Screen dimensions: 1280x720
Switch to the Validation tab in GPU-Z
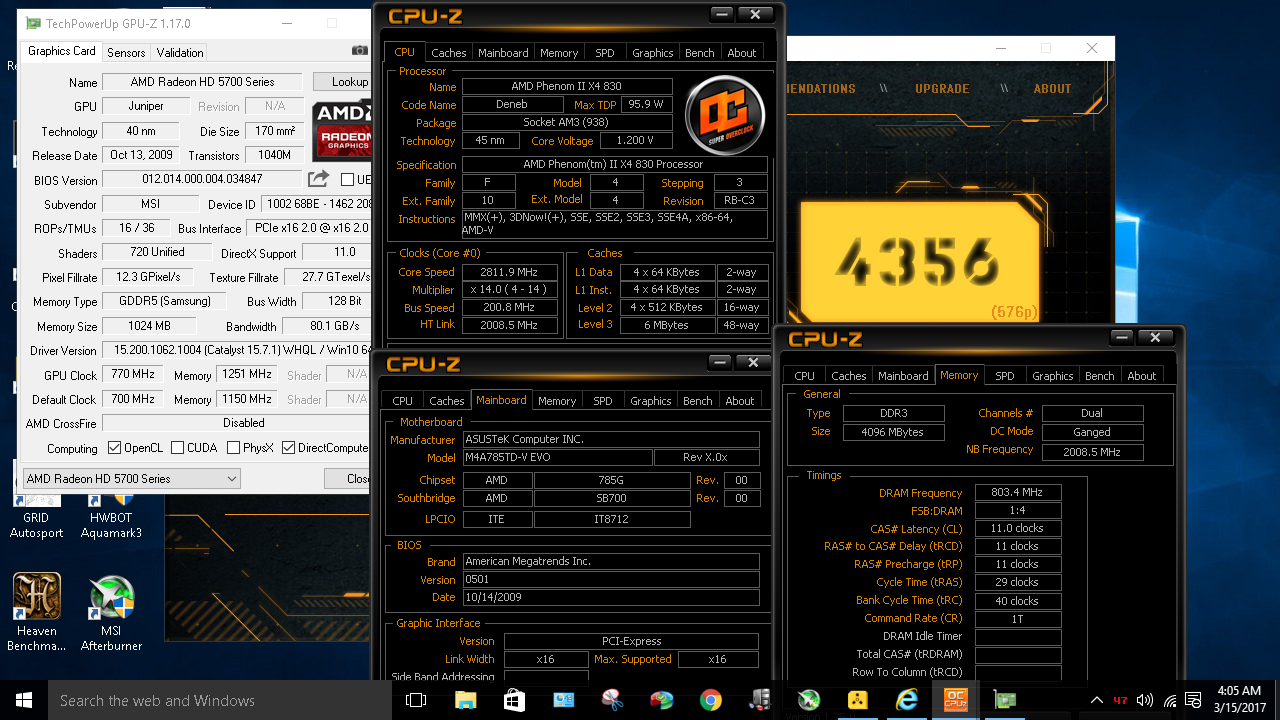(x=180, y=53)
